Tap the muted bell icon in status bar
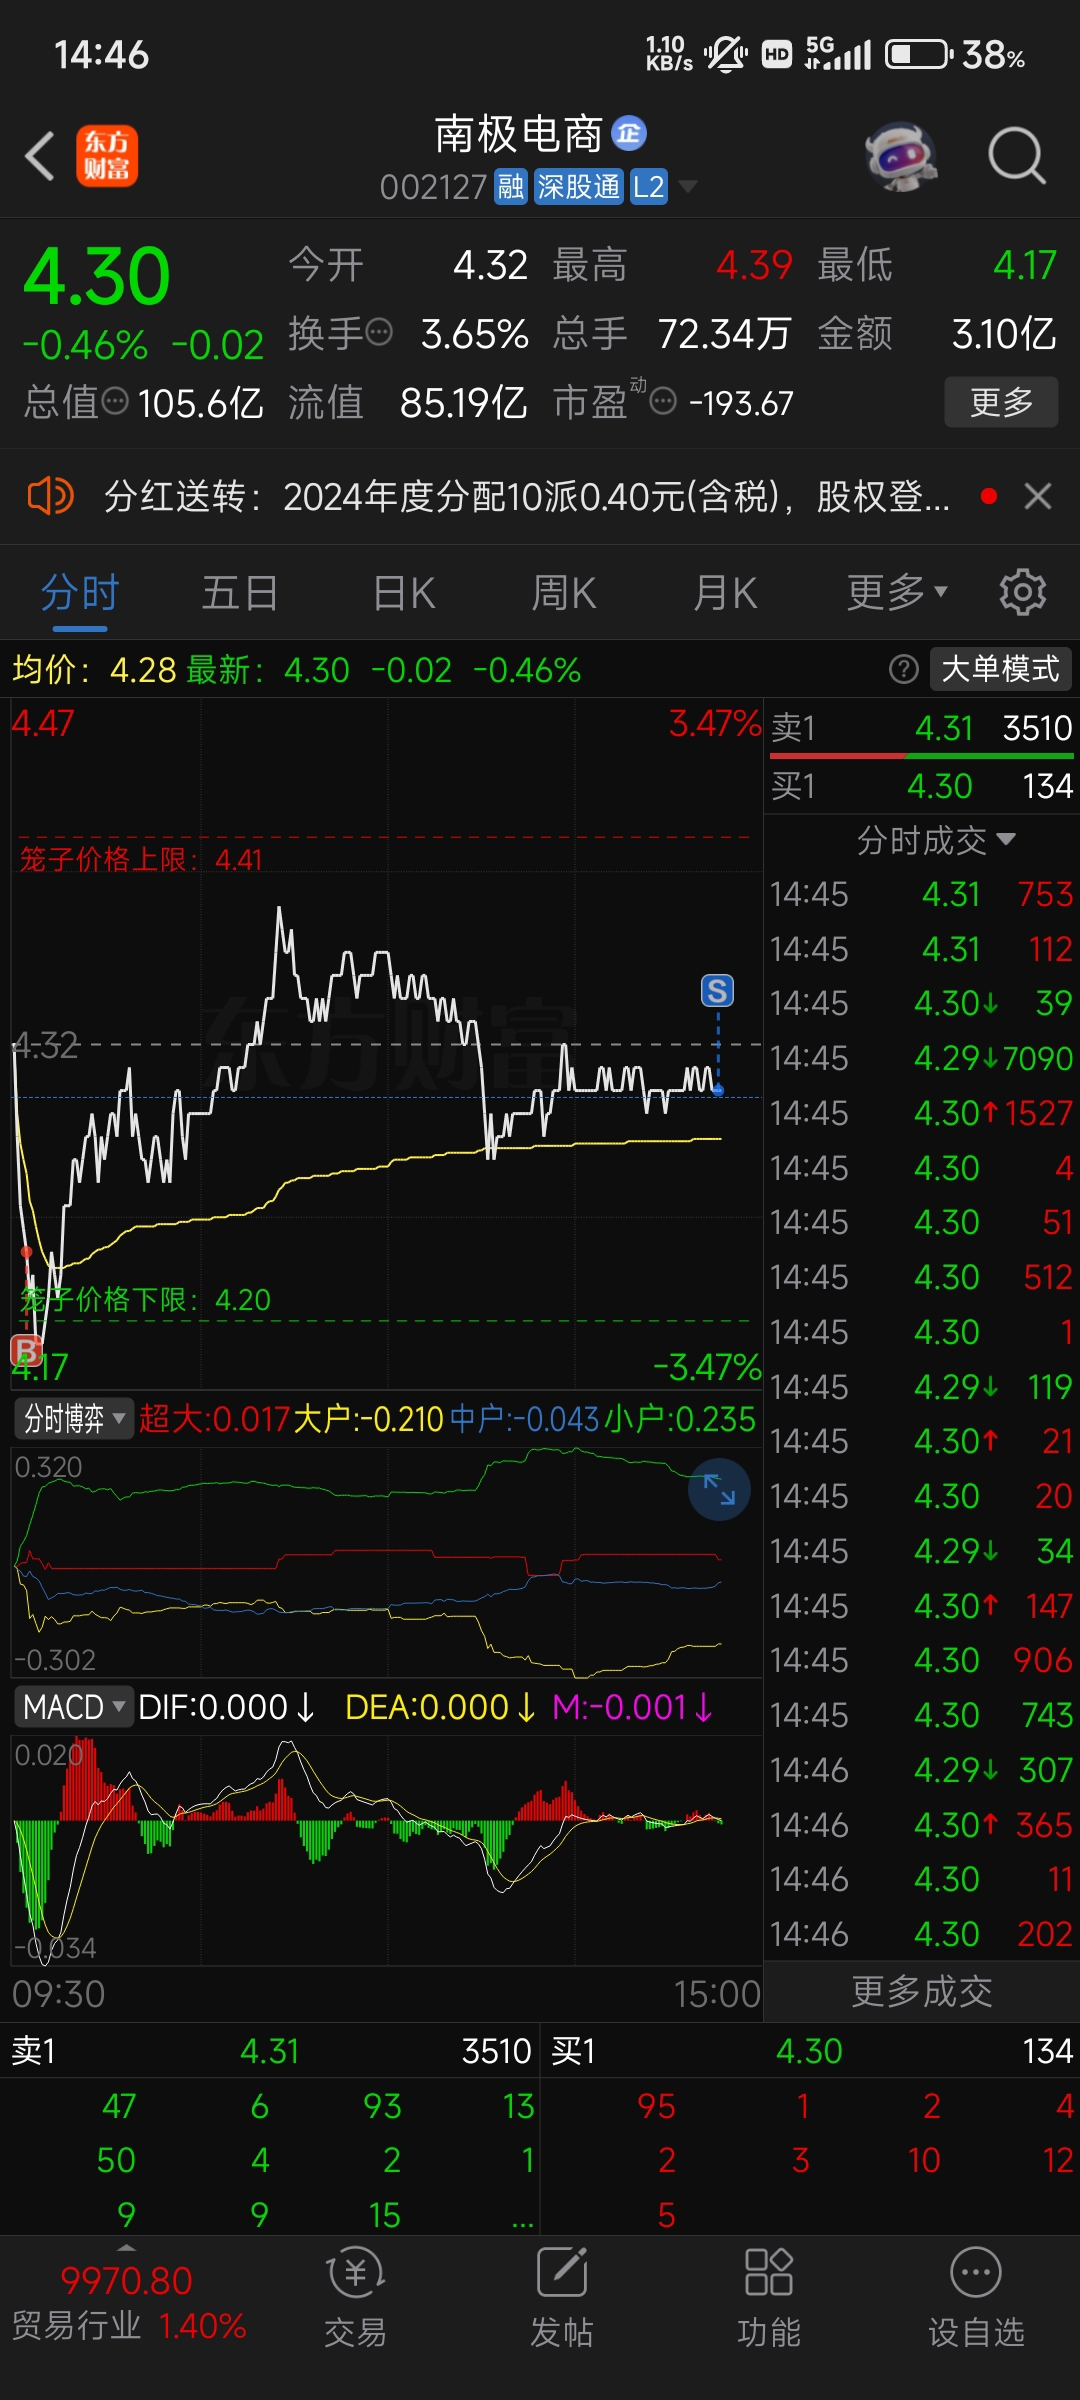Viewport: 1080px width, 2400px height. (726, 54)
